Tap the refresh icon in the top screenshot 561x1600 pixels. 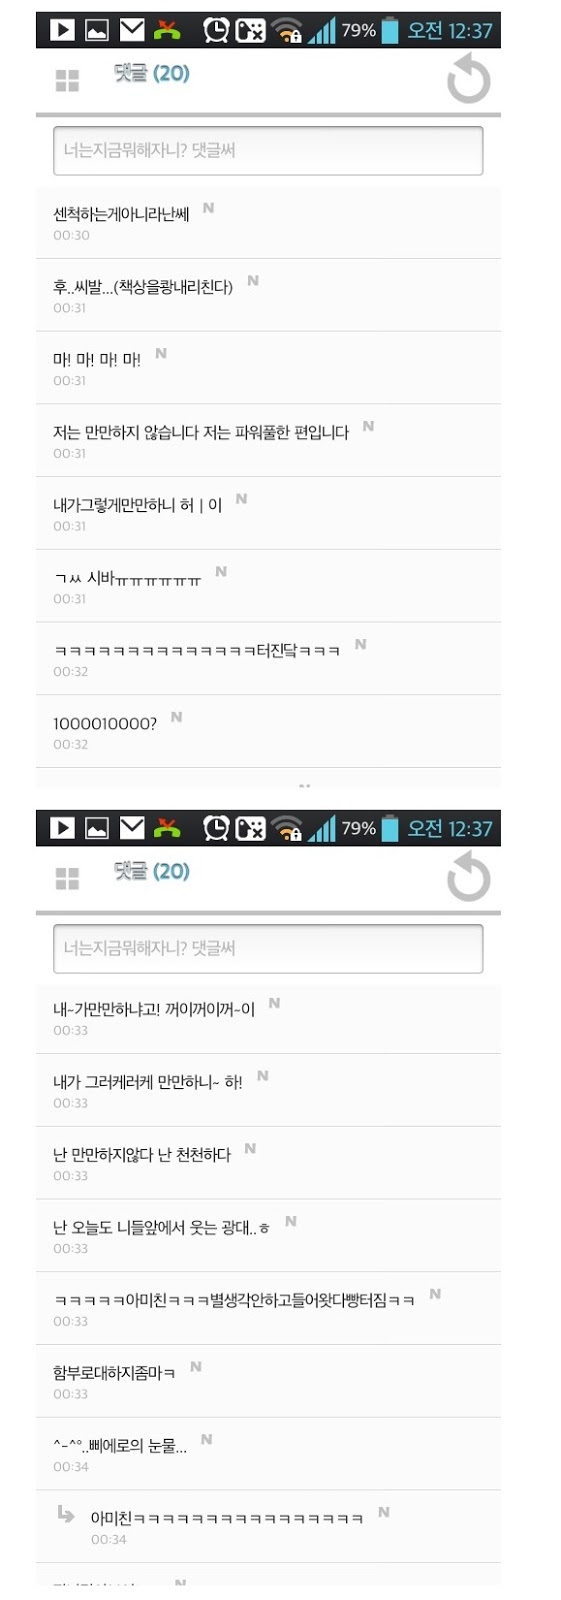click(468, 79)
